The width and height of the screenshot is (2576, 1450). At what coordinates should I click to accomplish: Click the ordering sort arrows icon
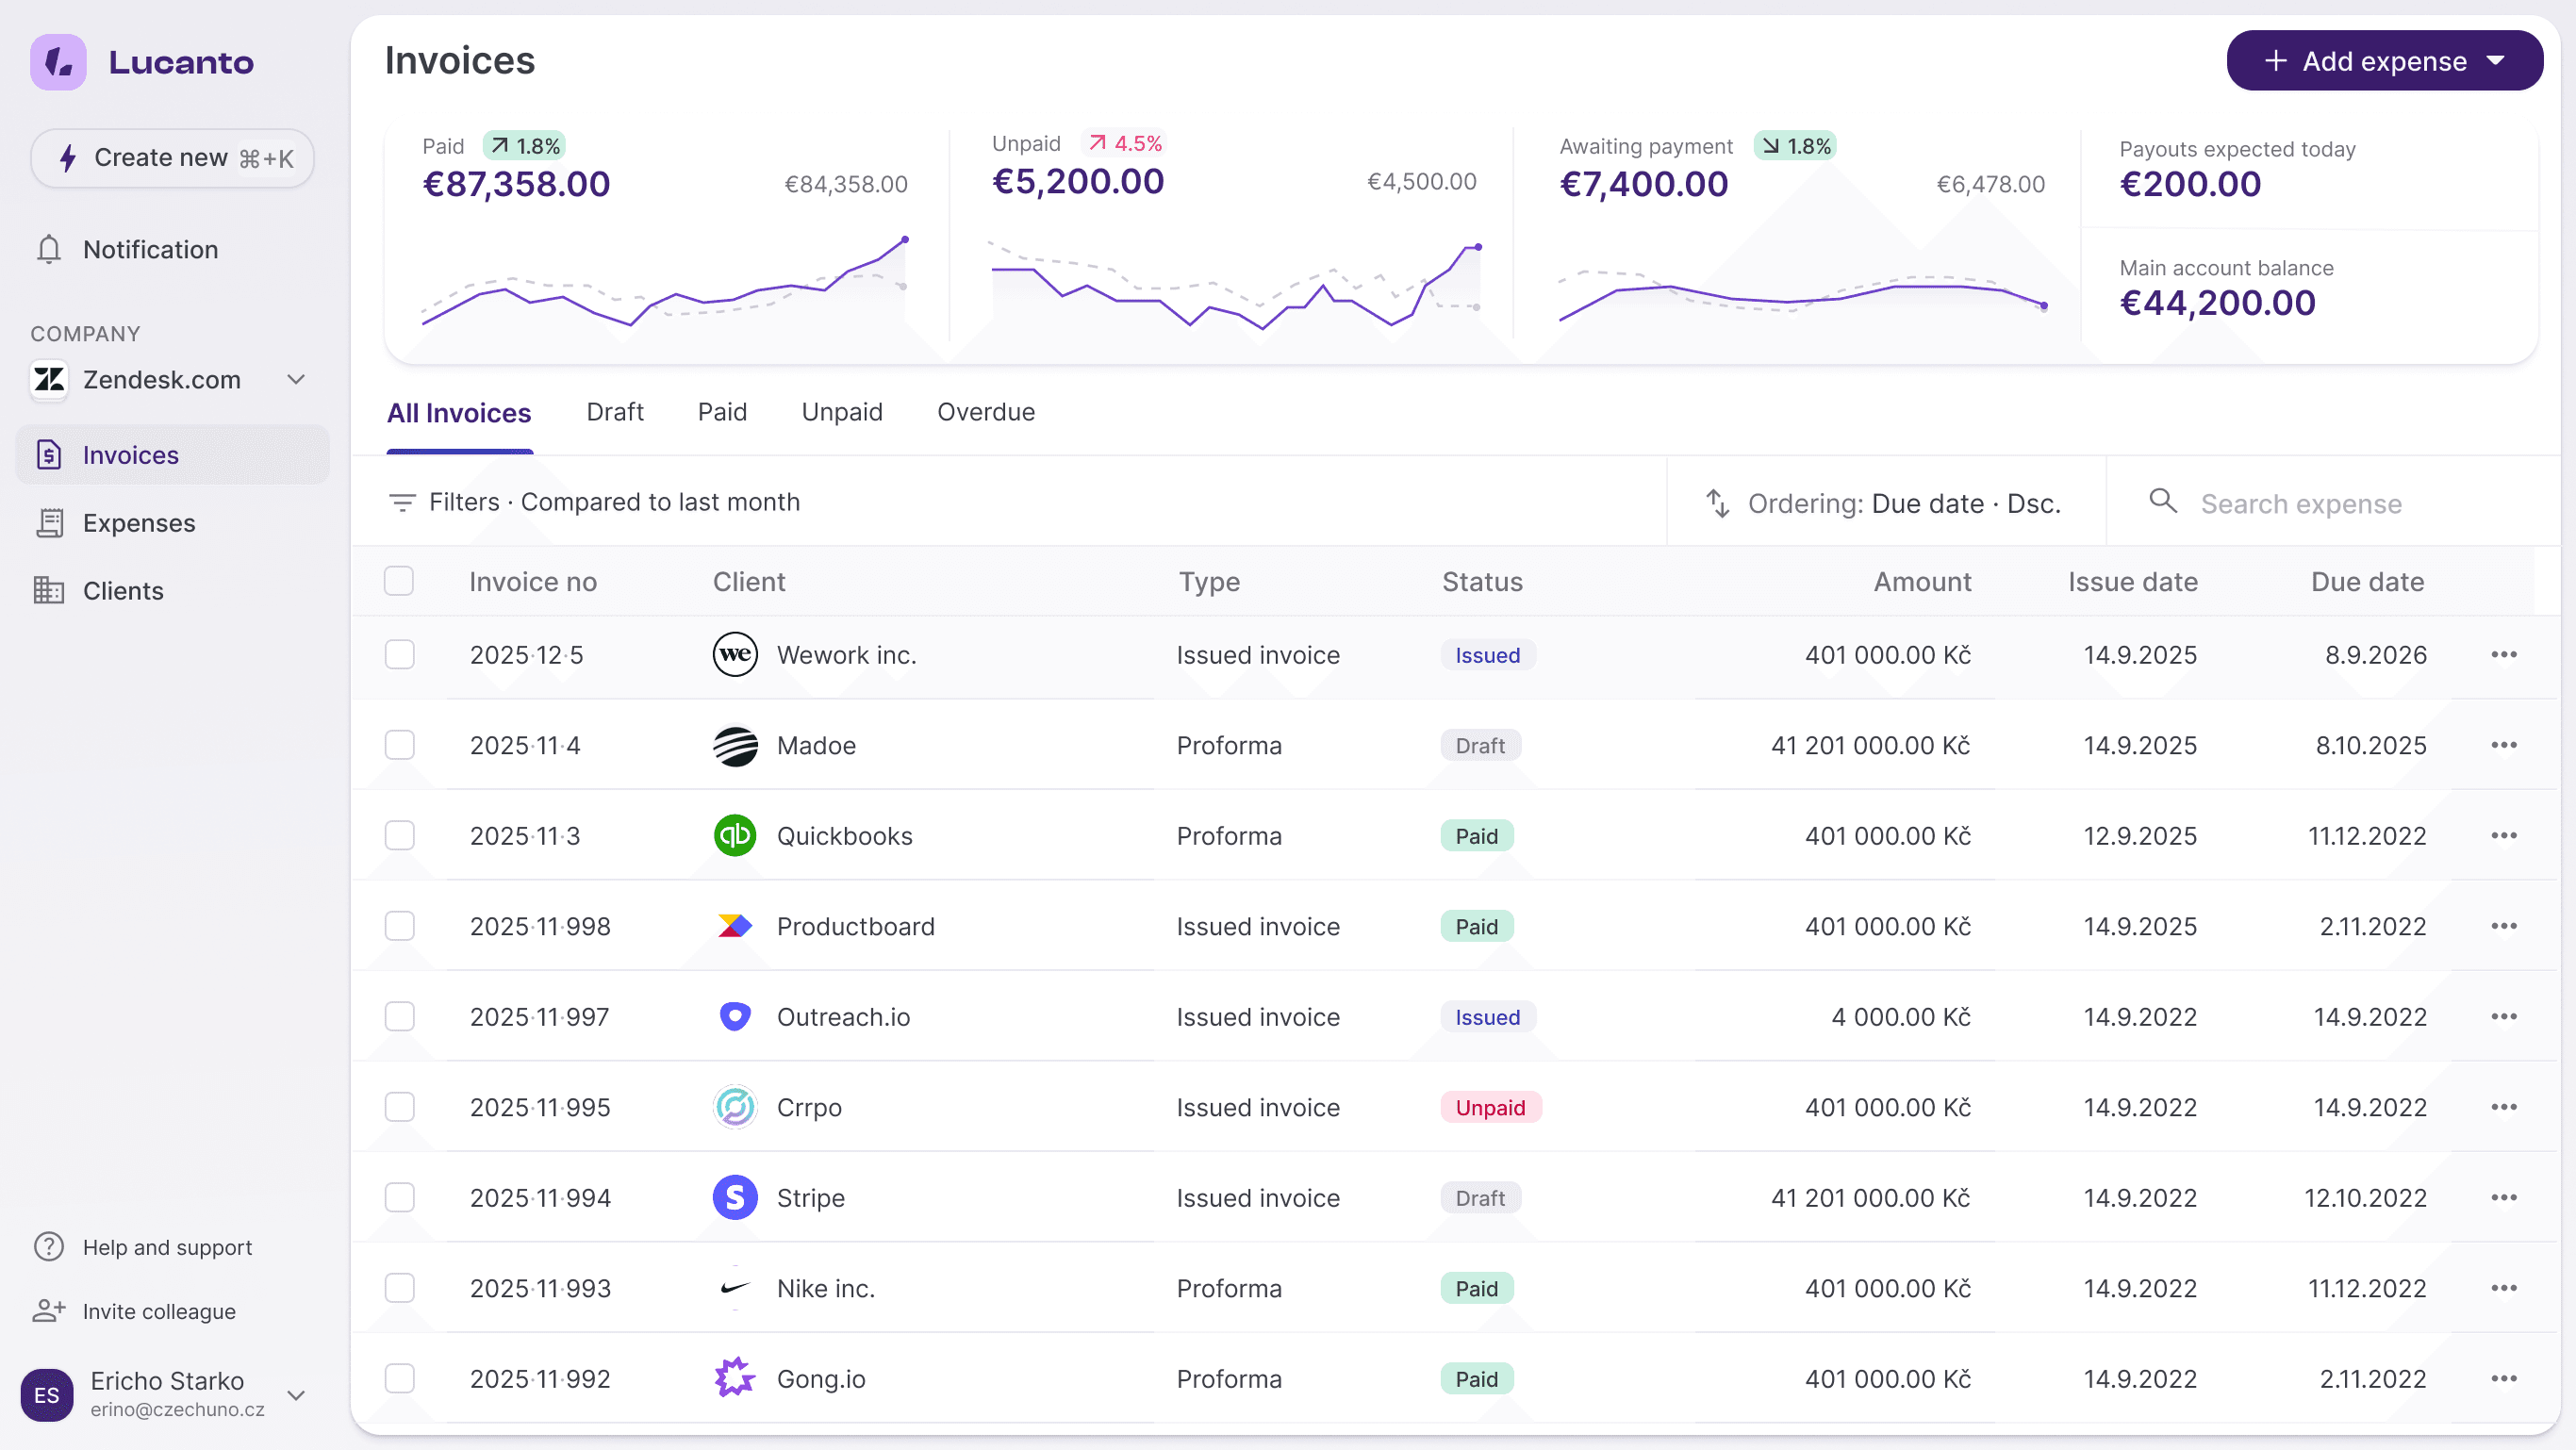(x=1717, y=503)
